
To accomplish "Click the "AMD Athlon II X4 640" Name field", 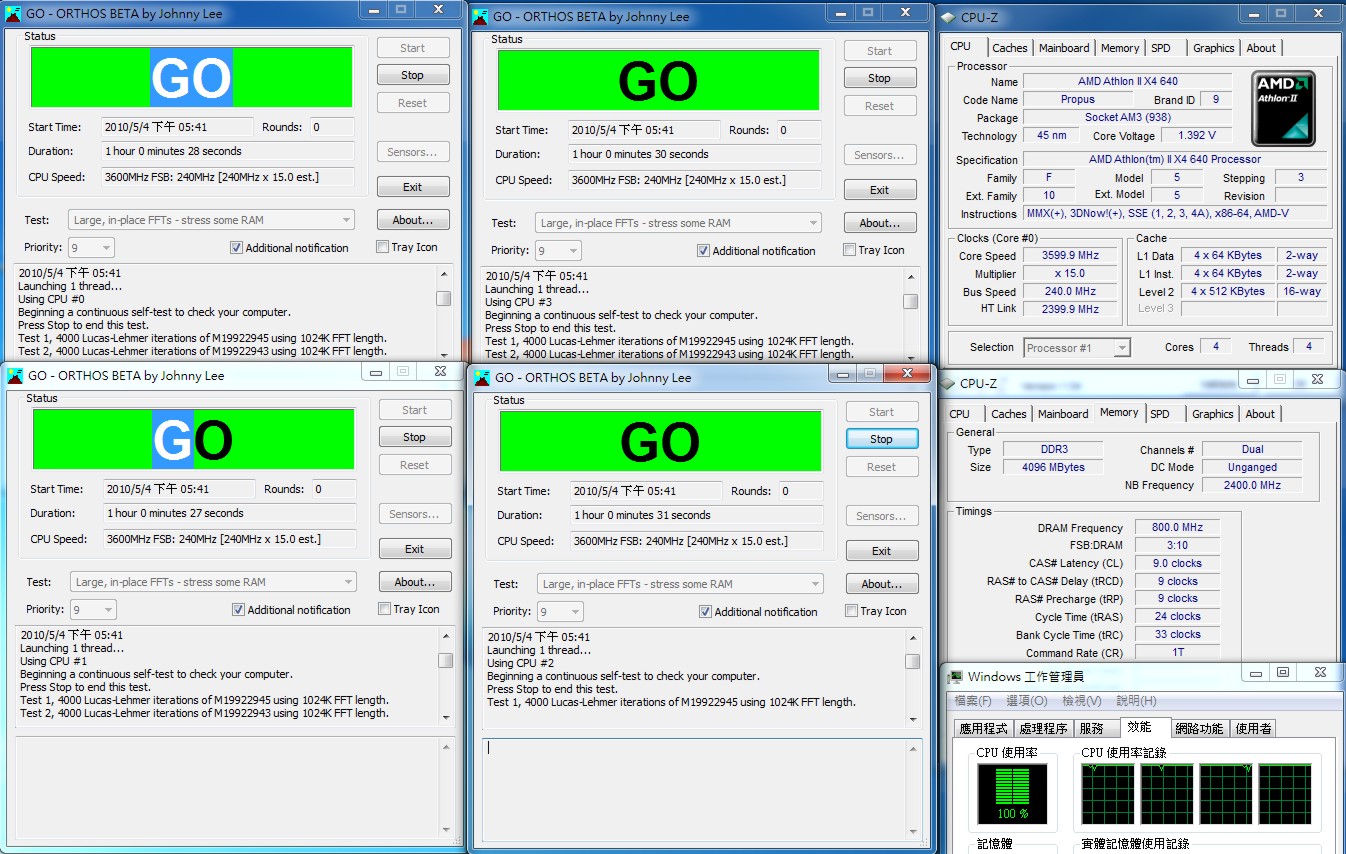I will click(1128, 82).
